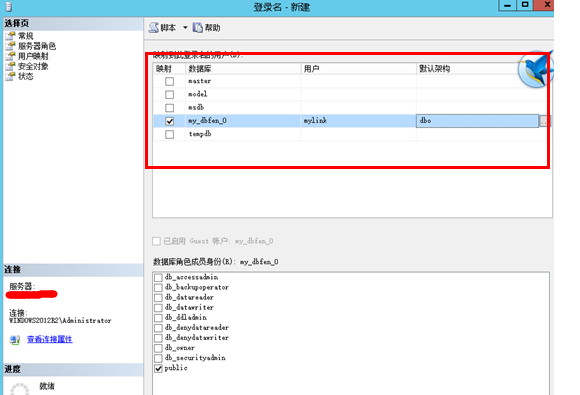Enable the db_denydatawriter role
This screenshot has height=395, width=580.
(x=158, y=338)
